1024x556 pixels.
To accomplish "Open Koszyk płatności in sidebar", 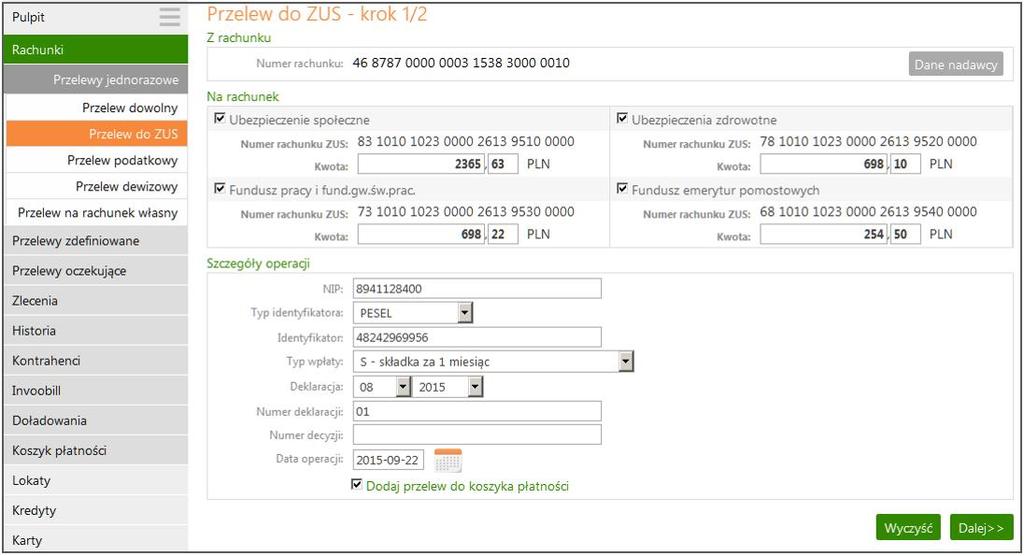I will (95, 450).
